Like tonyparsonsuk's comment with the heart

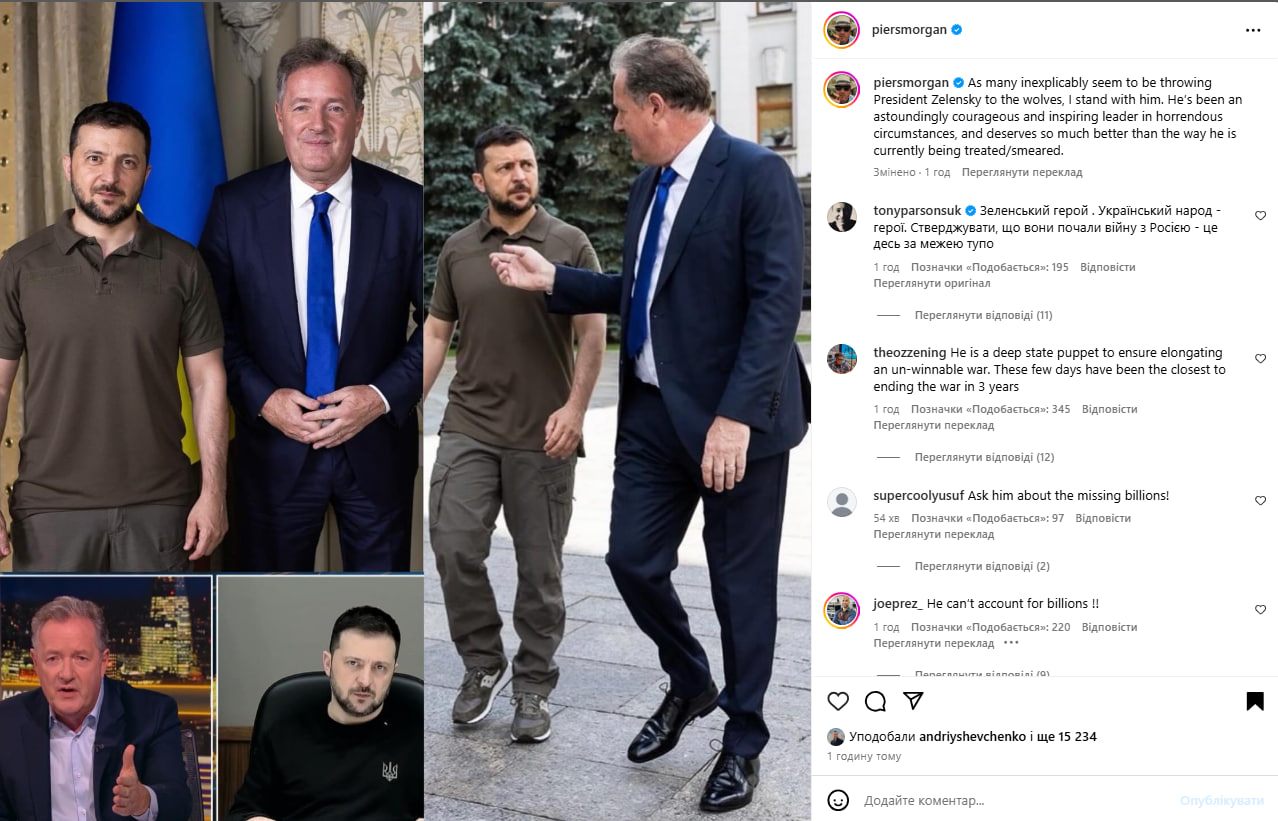(1260, 215)
